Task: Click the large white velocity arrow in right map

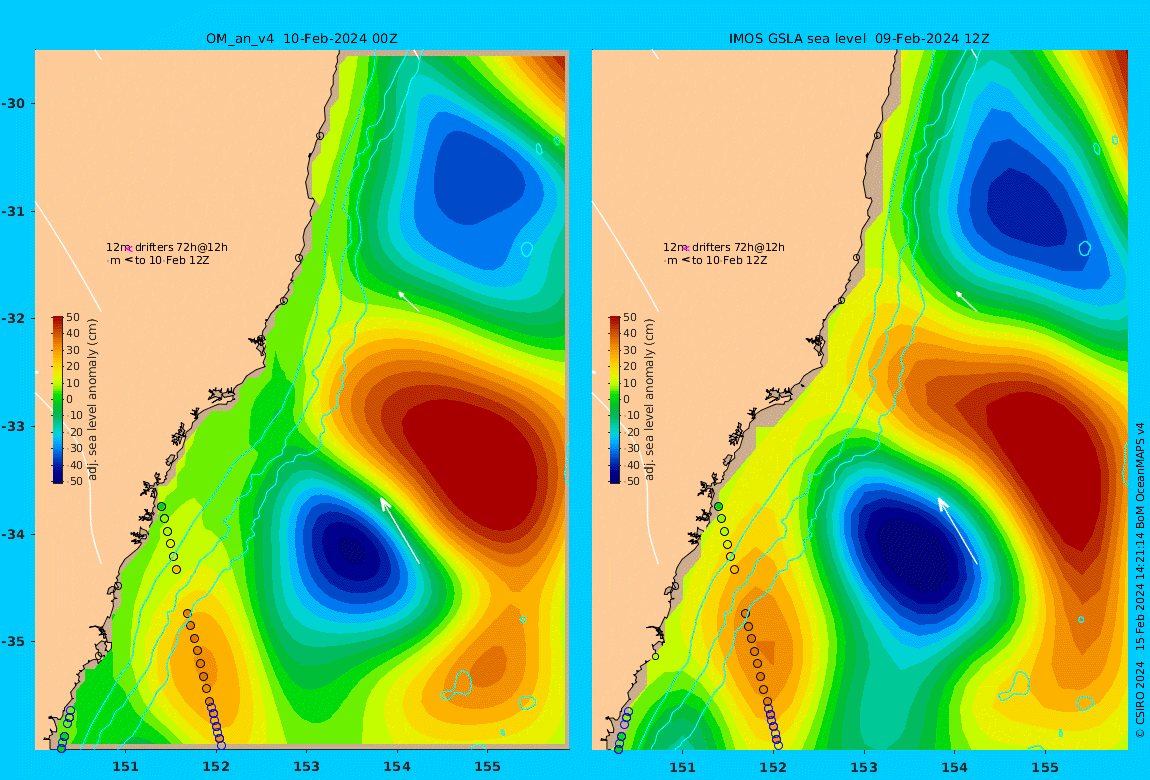Action: tap(957, 530)
